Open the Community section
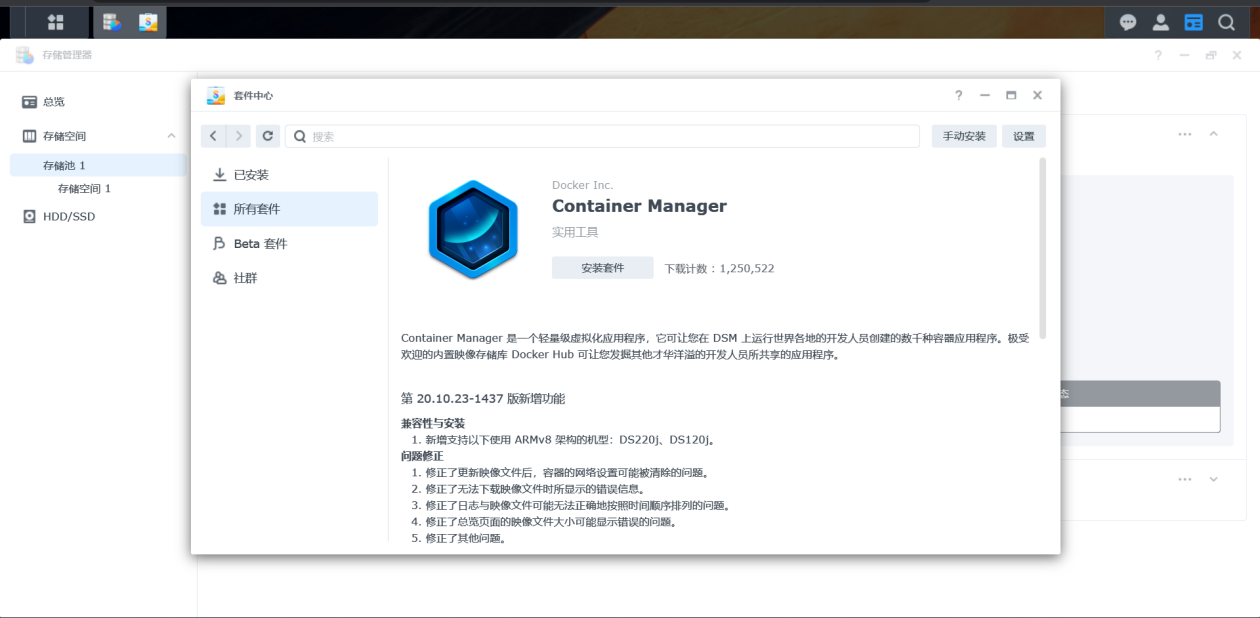 (x=289, y=278)
